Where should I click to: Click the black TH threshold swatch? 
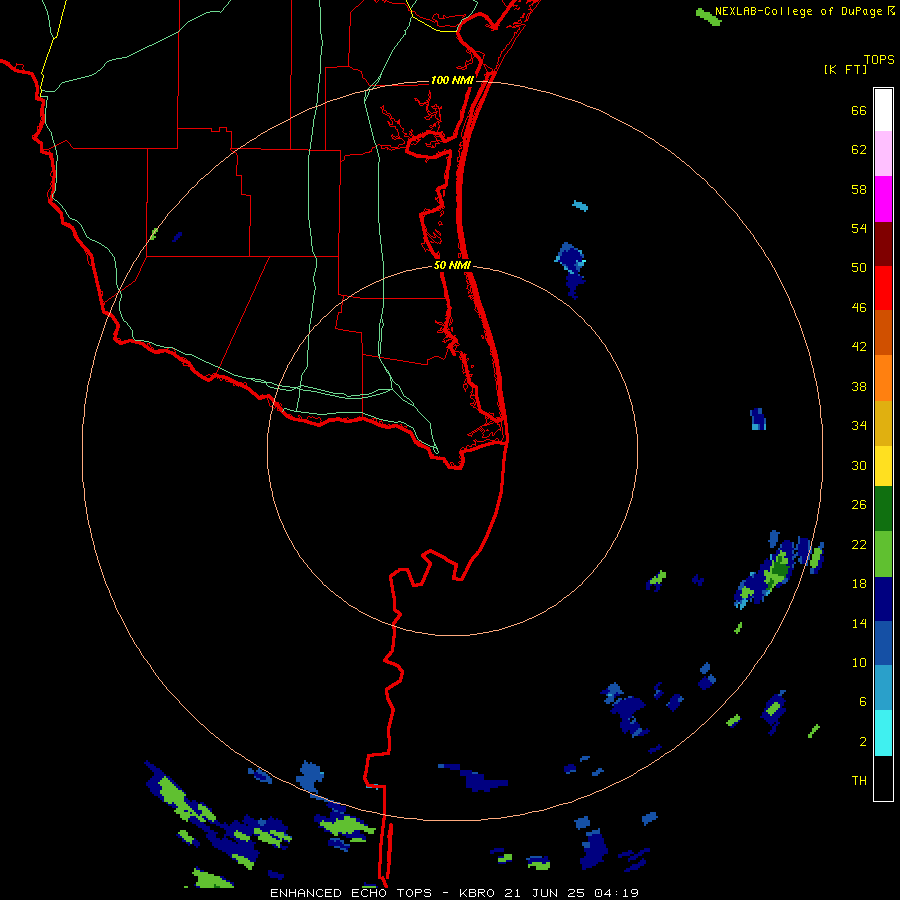pyautogui.click(x=883, y=778)
